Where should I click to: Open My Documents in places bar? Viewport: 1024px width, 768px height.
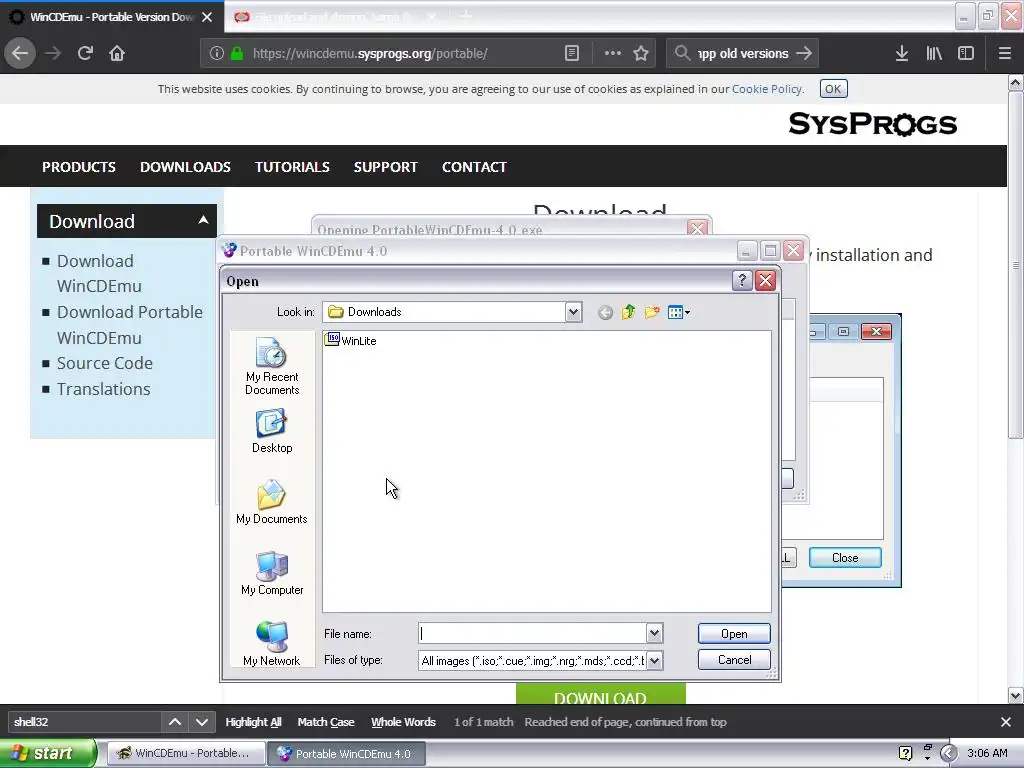pyautogui.click(x=272, y=502)
